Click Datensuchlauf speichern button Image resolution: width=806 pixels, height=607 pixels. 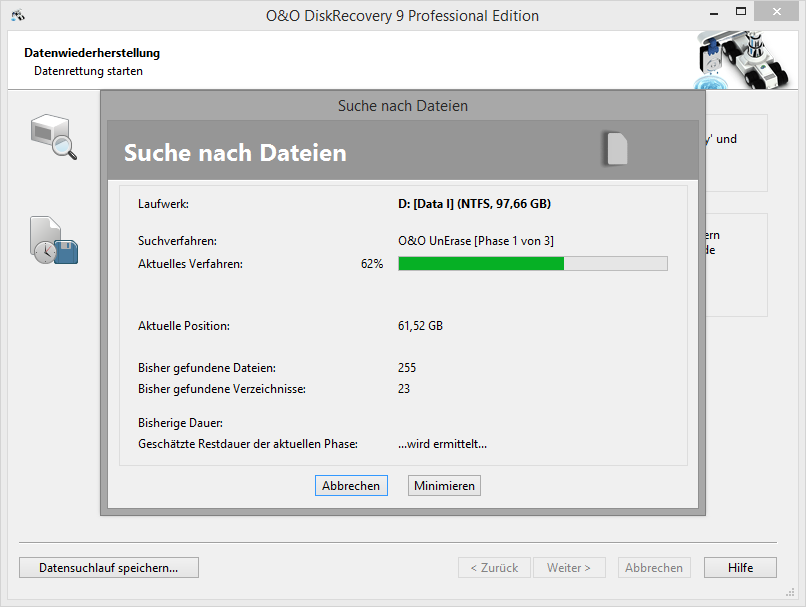click(109, 567)
